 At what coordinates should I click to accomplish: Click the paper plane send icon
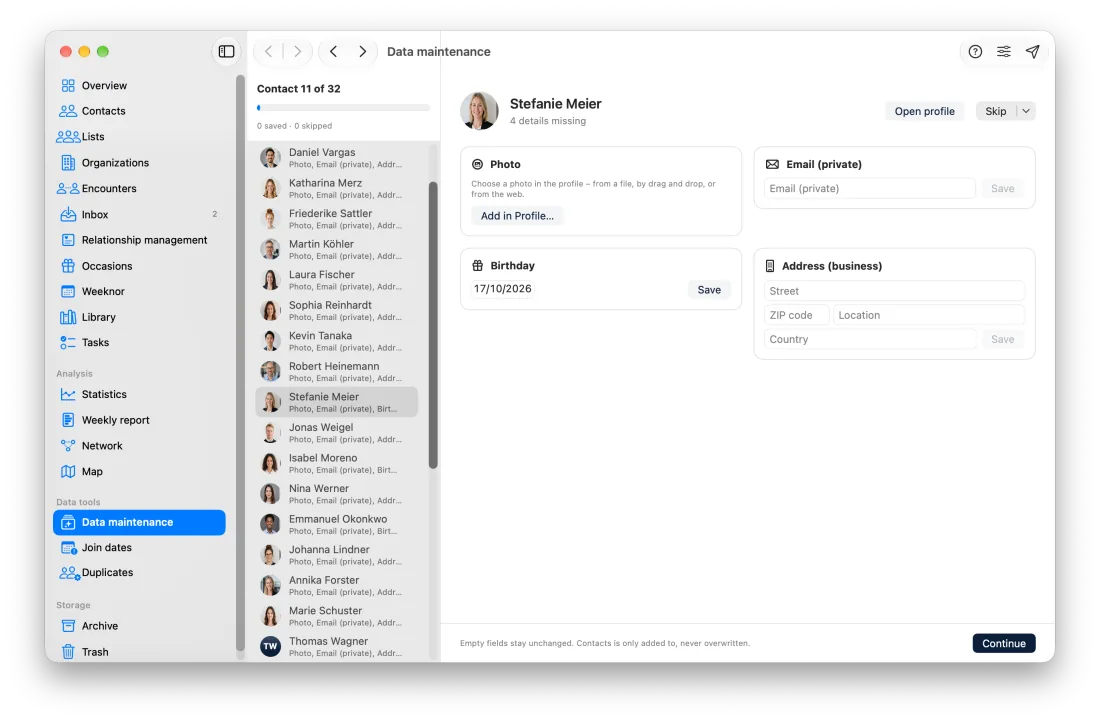(x=1033, y=51)
